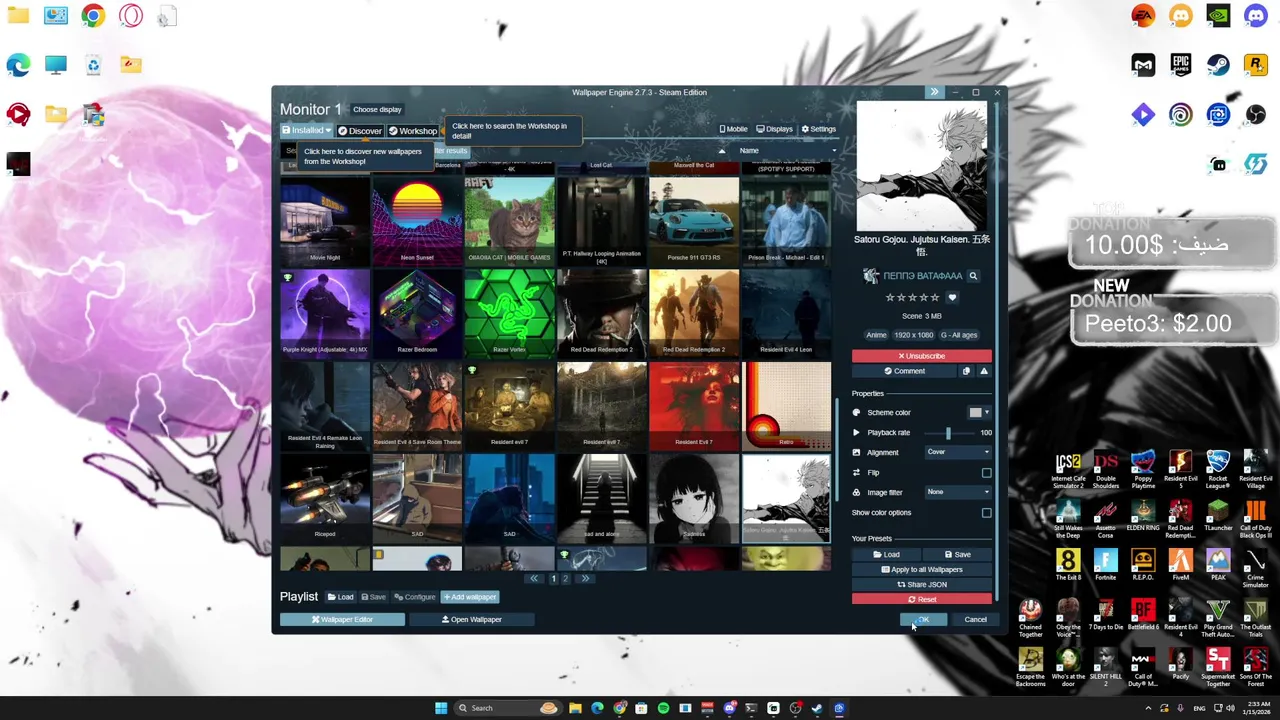
Task: Click the Open Wallpaper button
Action: (471, 620)
